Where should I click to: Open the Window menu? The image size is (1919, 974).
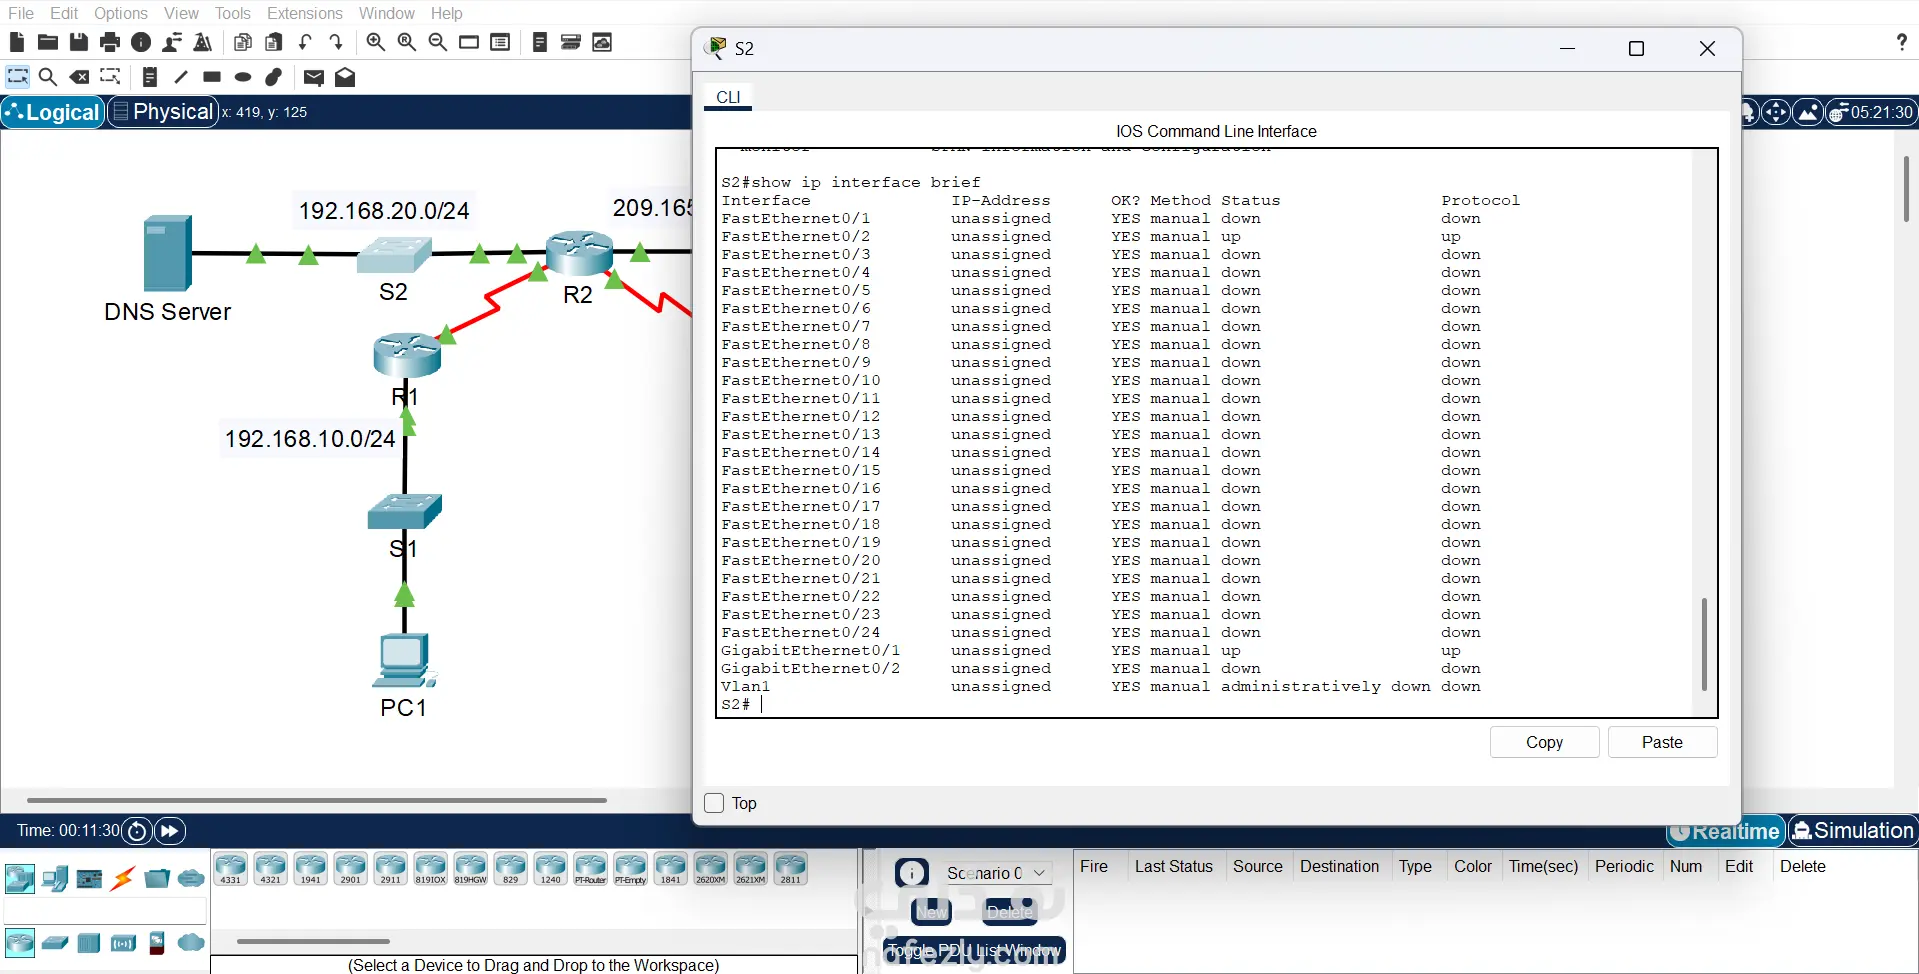coord(387,13)
